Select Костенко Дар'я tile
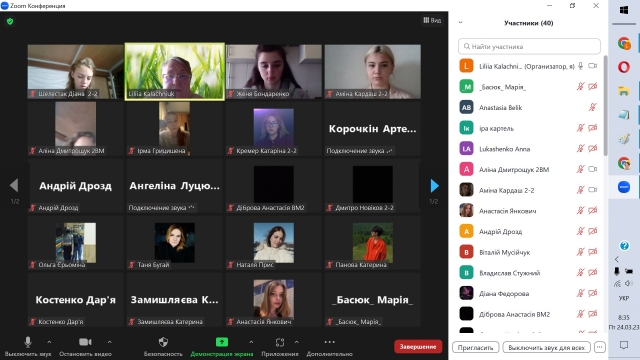The width and height of the screenshot is (640, 360). (x=76, y=300)
